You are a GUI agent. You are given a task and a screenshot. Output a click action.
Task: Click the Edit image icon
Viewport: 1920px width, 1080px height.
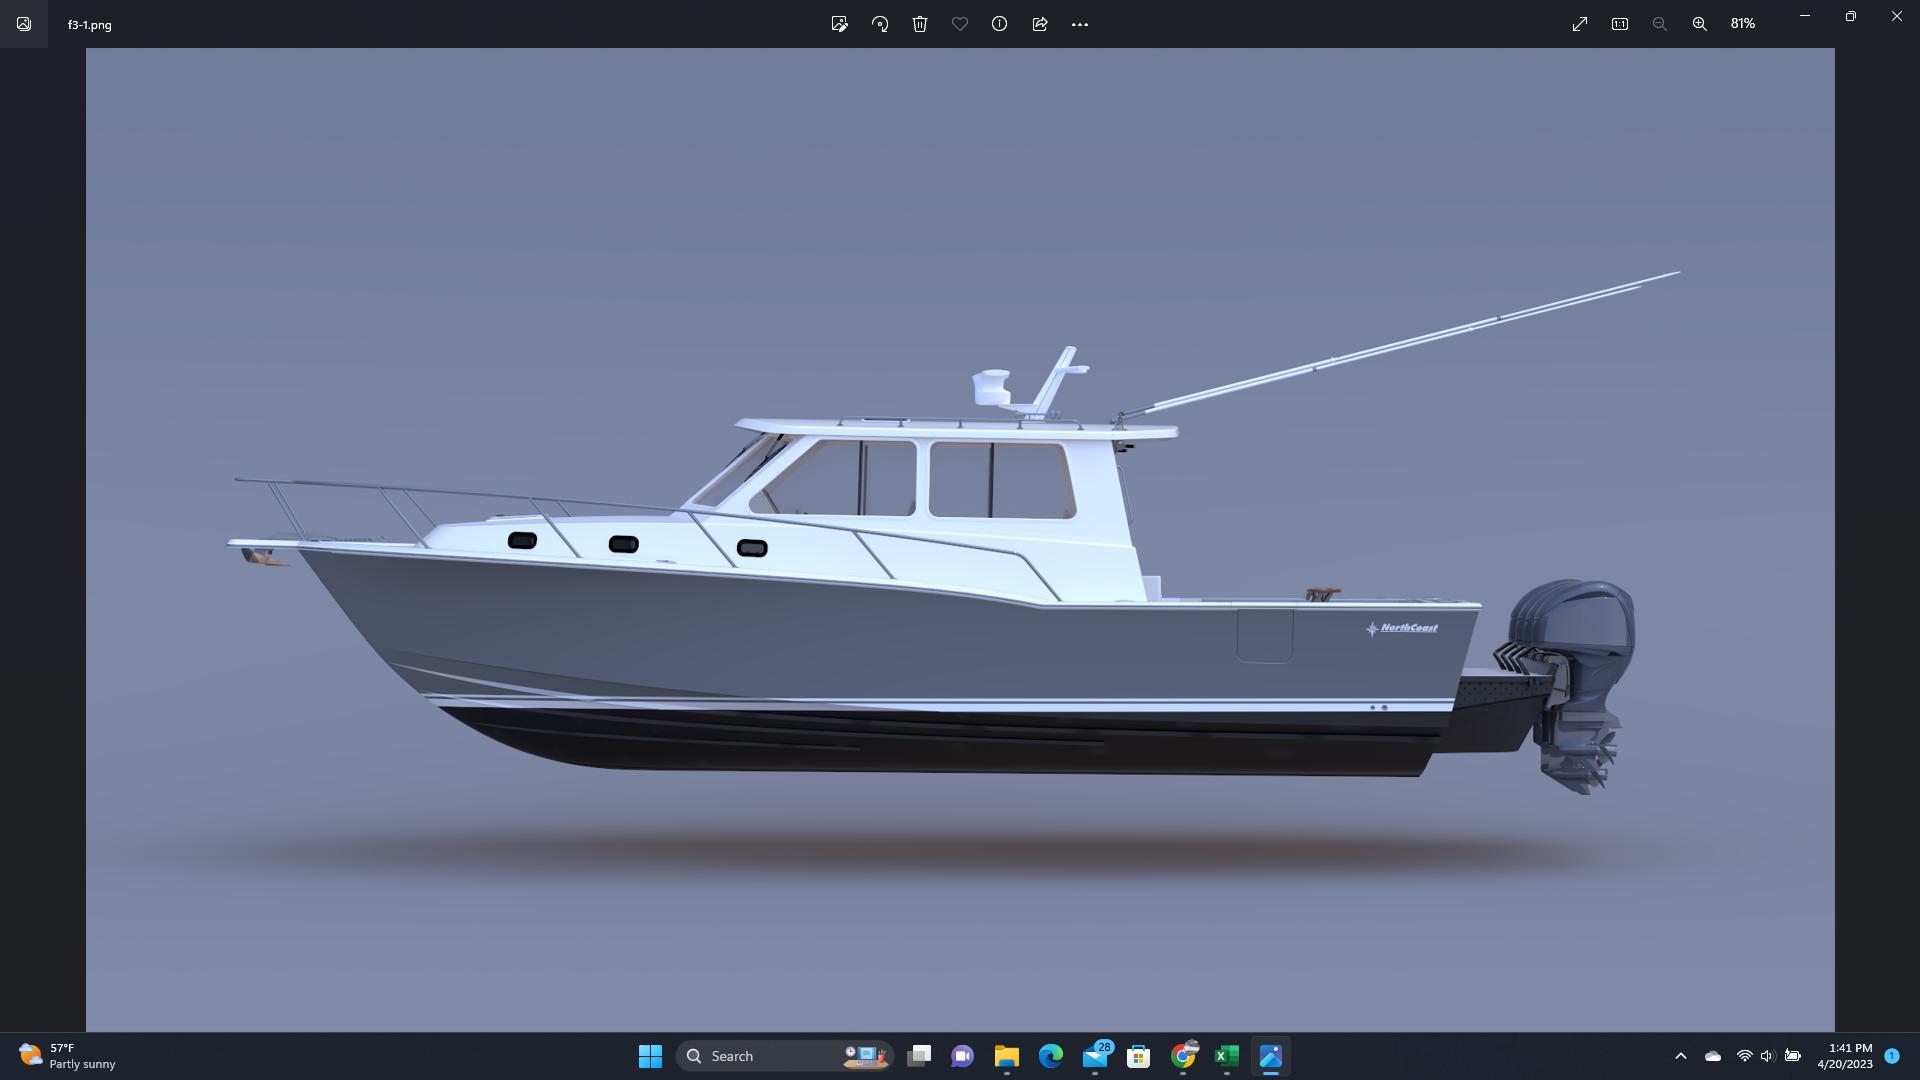(839, 24)
